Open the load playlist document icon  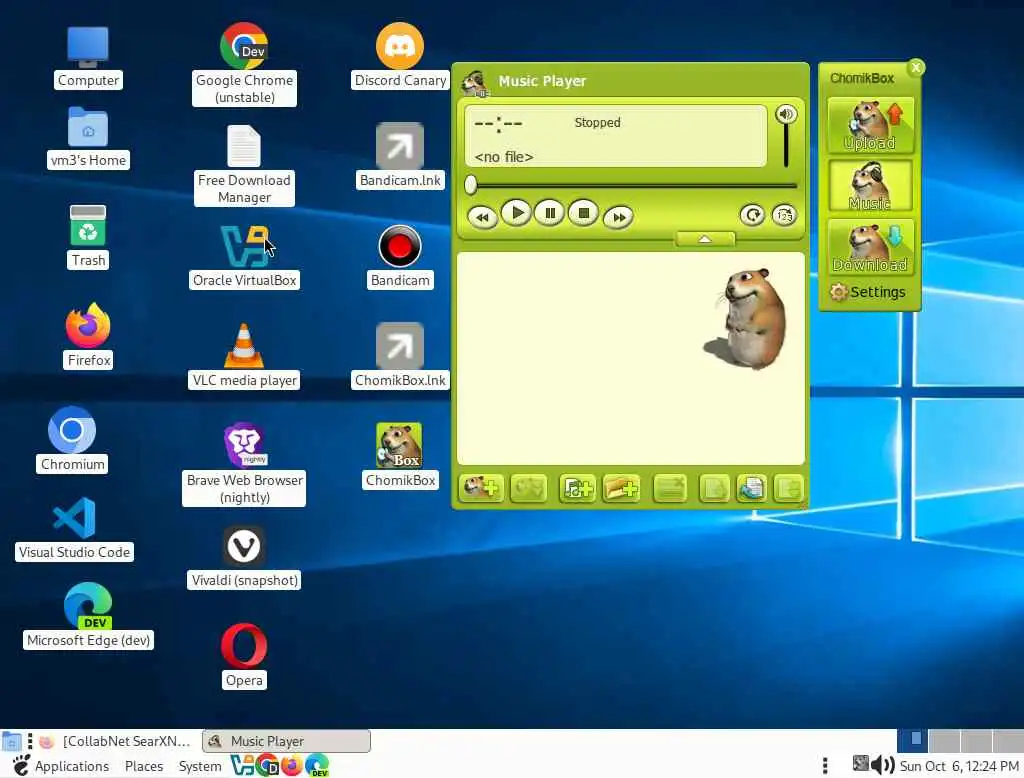pos(751,488)
